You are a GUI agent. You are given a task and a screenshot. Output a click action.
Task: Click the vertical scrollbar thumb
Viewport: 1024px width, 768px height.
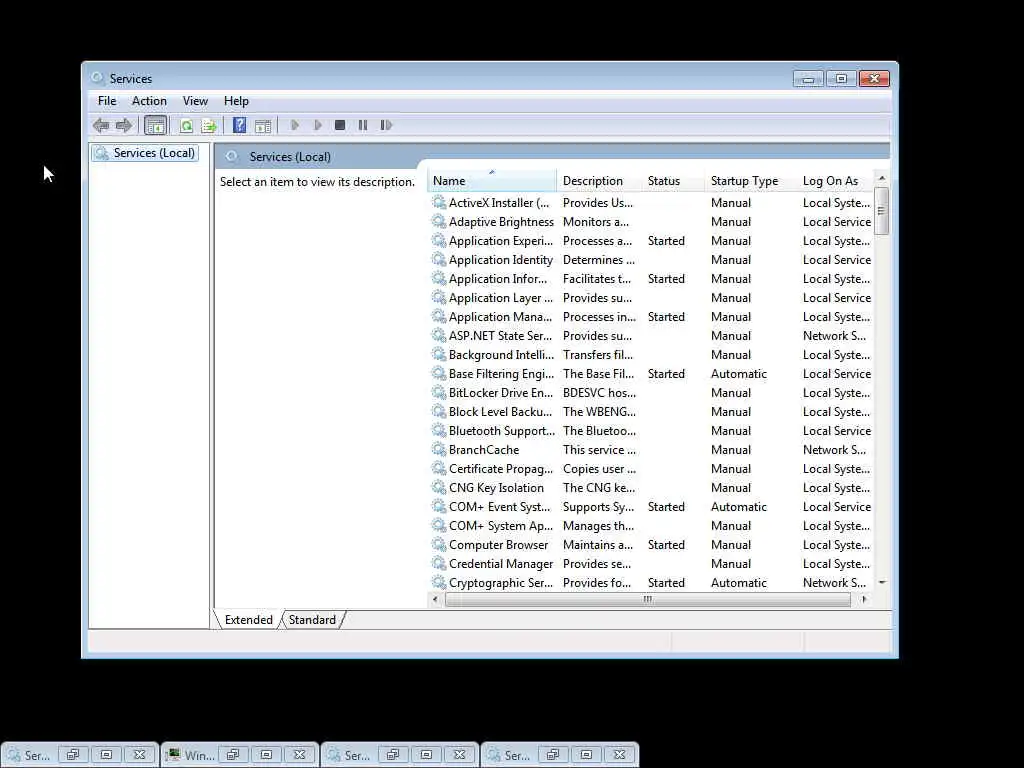(x=882, y=210)
